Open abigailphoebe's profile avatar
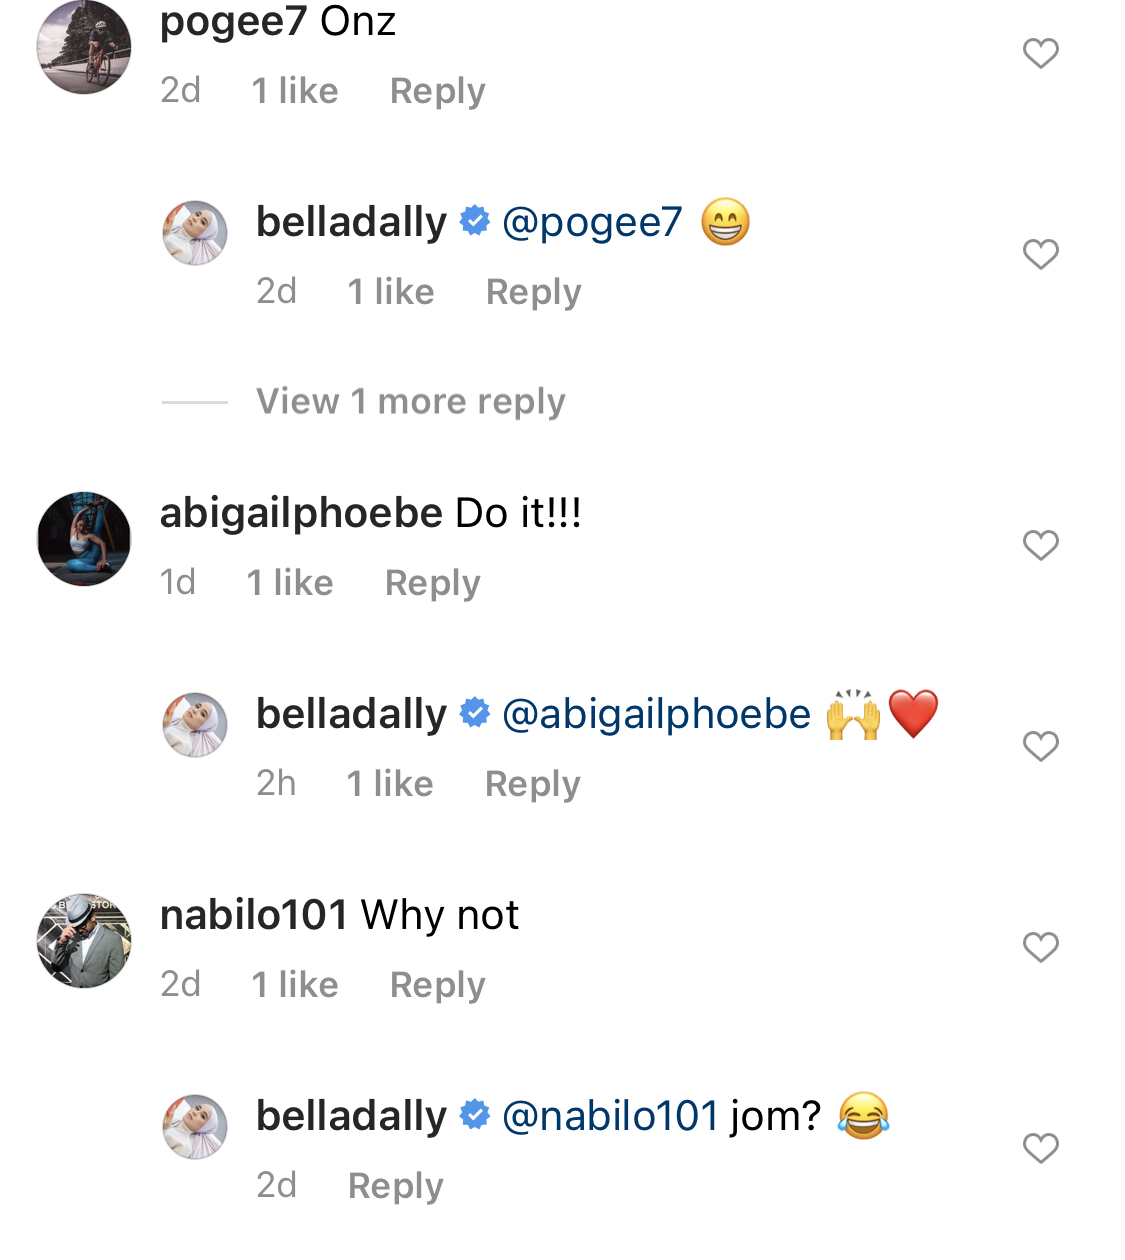Viewport: 1125px width, 1260px height. 84,539
